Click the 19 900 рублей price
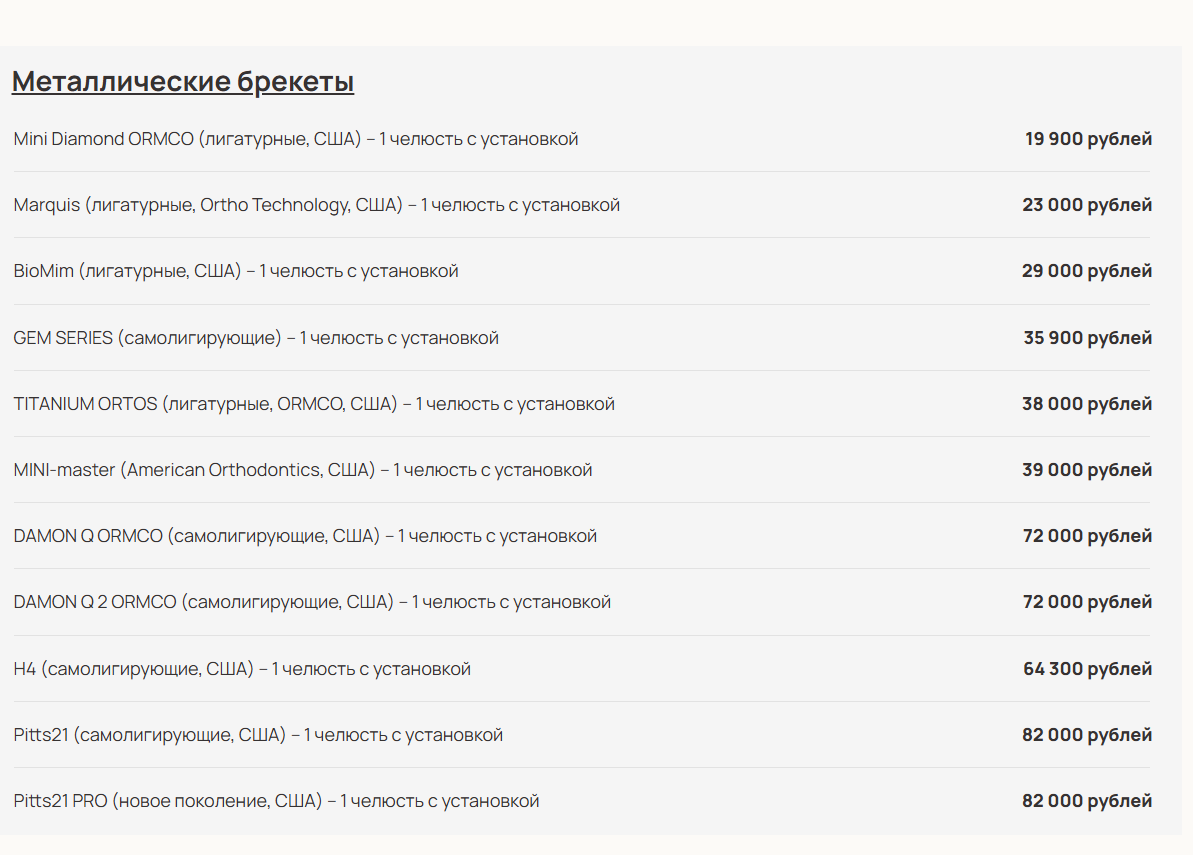The image size is (1193, 855). 1088,139
